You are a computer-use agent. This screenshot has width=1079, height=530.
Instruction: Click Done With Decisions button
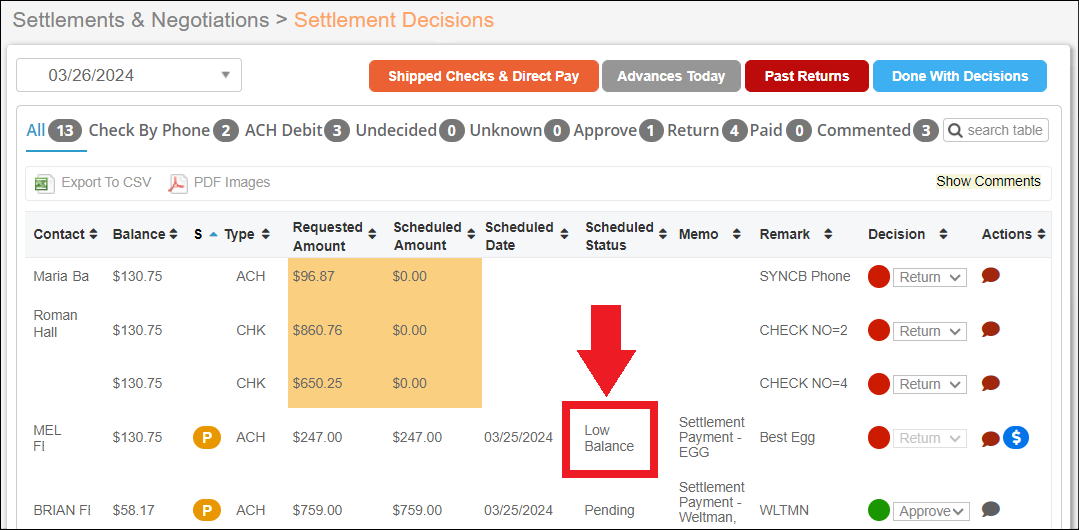[x=960, y=76]
